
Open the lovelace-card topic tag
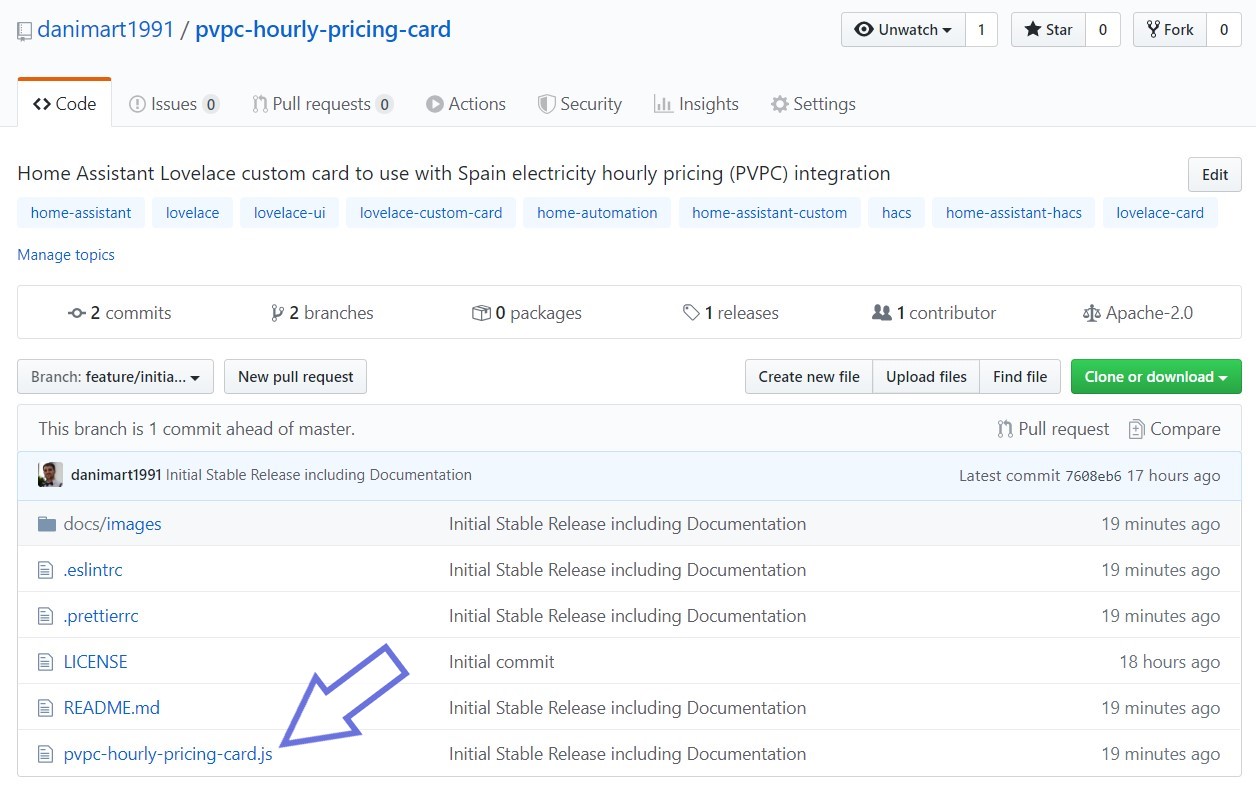point(1160,212)
